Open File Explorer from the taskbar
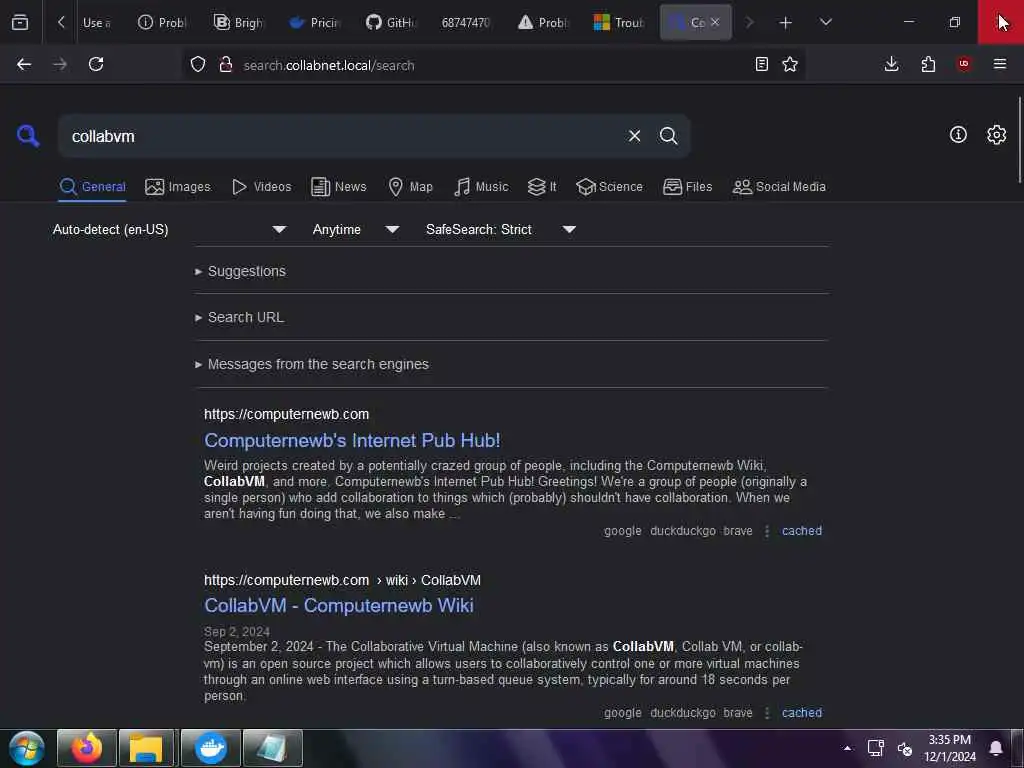 pos(146,748)
